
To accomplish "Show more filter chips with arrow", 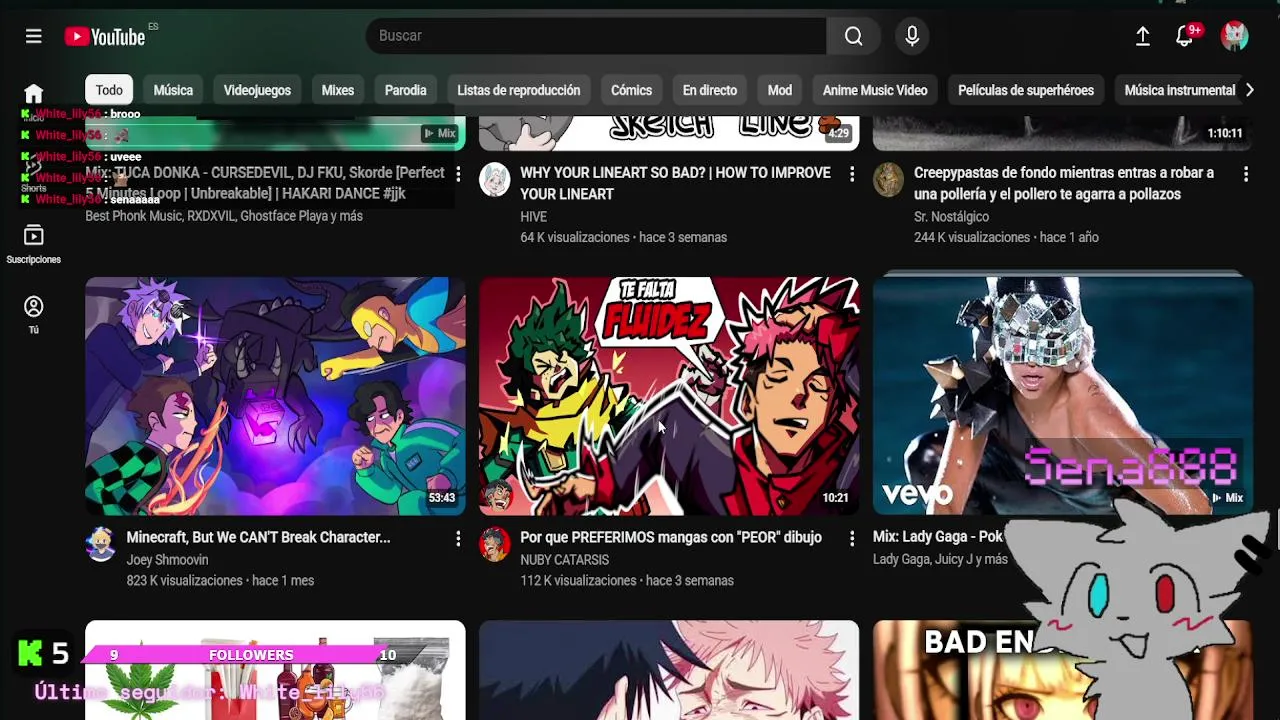I will tap(1249, 90).
